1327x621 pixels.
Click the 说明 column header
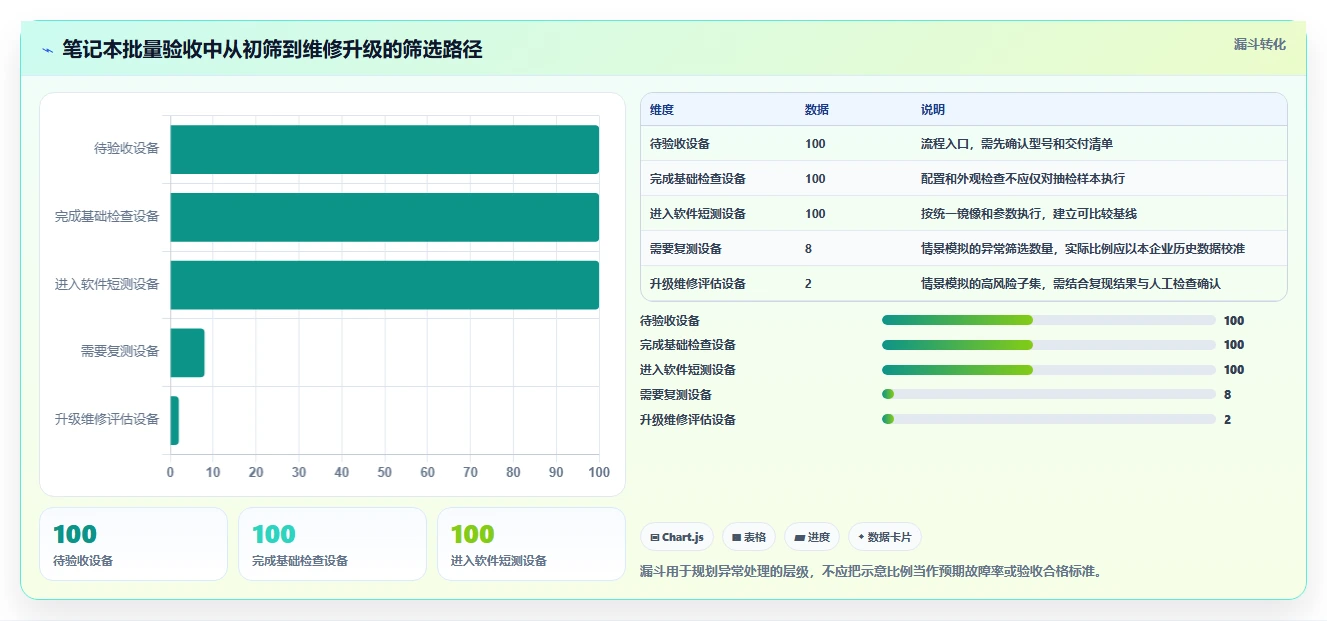[x=933, y=110]
